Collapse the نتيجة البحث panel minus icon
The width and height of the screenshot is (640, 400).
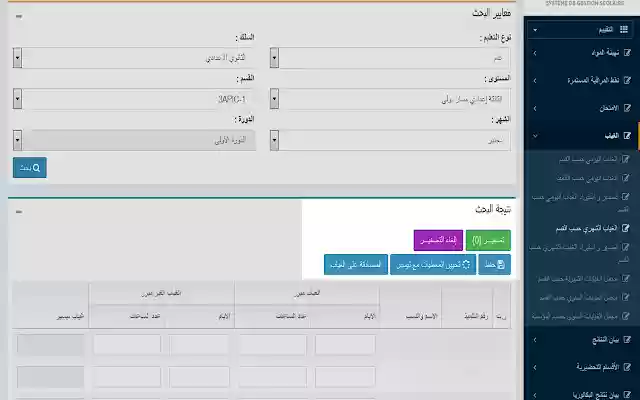click(x=19, y=211)
